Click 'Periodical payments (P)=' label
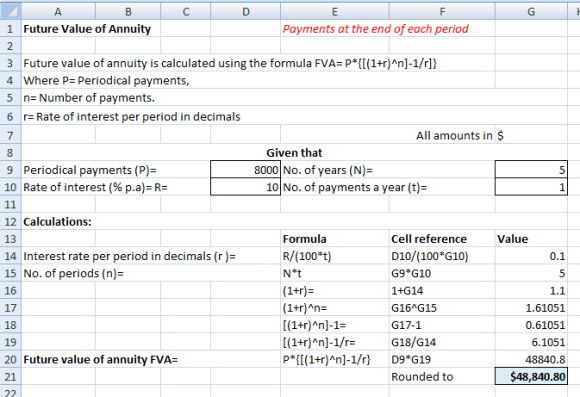The height and width of the screenshot is (397, 580). pos(90,170)
